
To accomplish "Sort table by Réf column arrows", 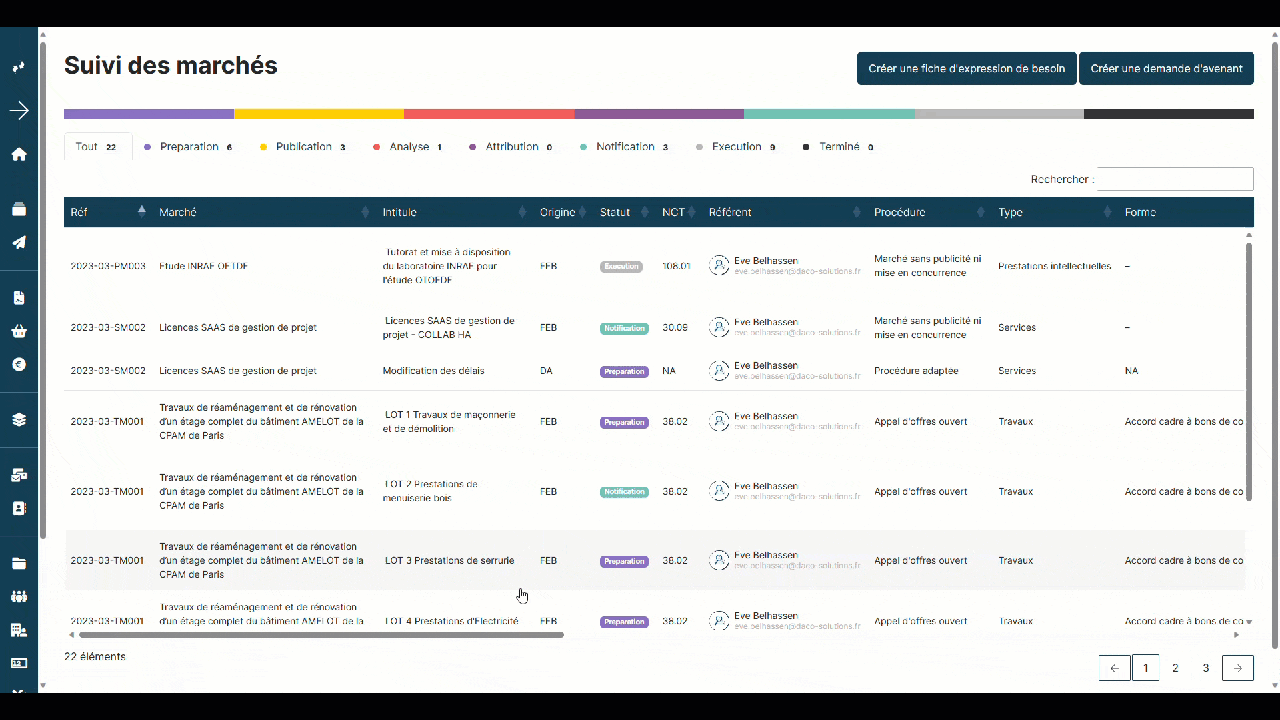I will pos(141,212).
